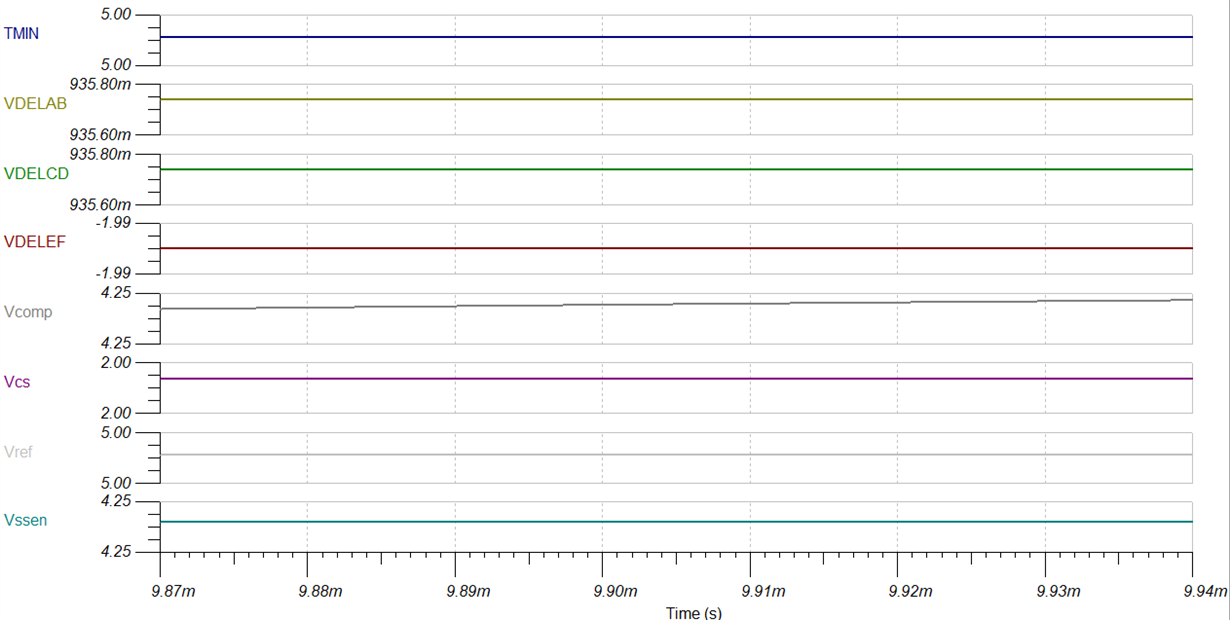
Task: Click the dark red VDELEF waveform line
Action: coord(676,248)
